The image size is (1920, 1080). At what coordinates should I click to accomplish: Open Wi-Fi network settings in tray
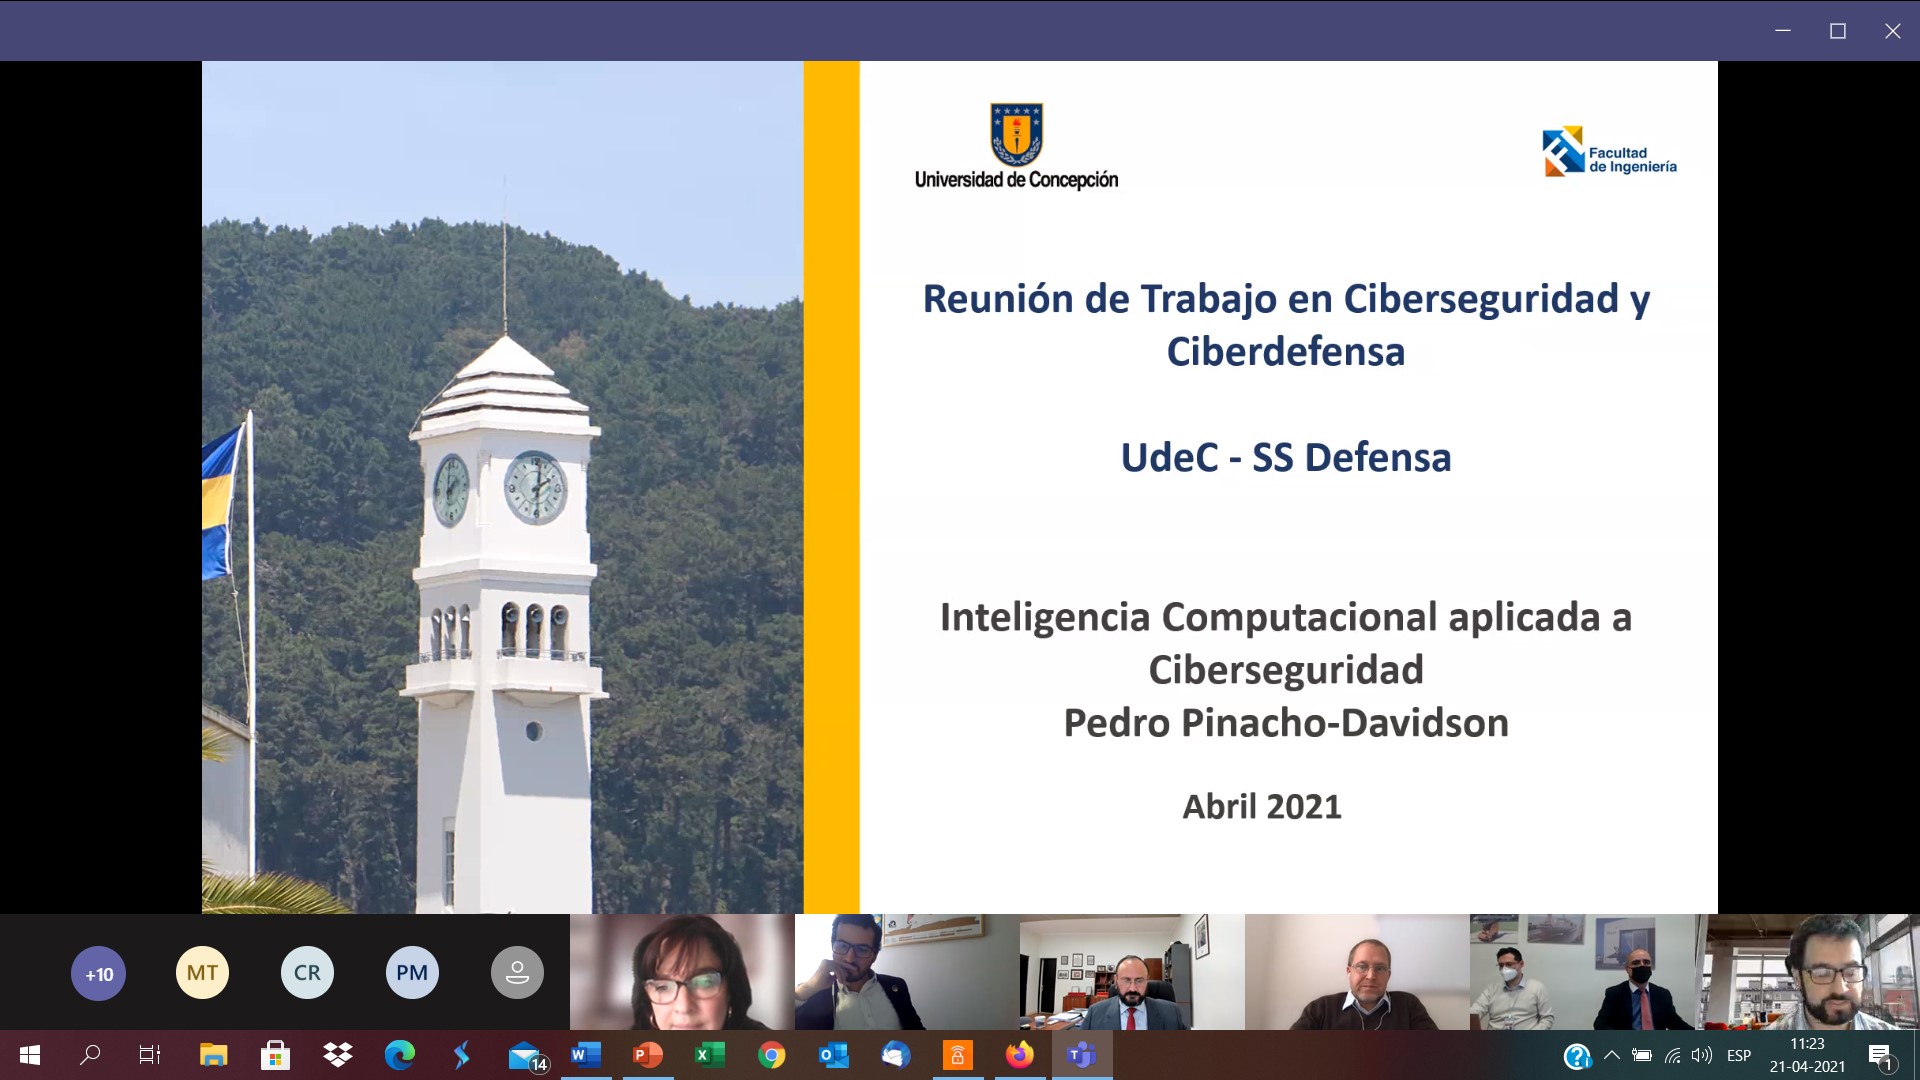[1672, 1055]
